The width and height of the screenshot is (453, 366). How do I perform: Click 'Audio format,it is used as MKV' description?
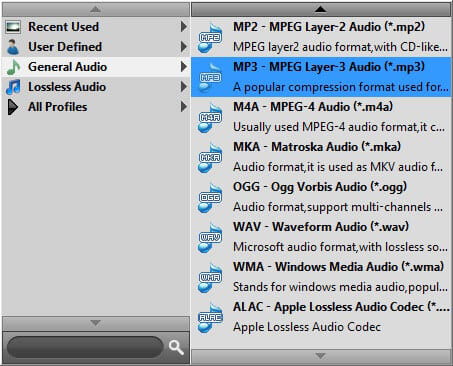(x=338, y=167)
